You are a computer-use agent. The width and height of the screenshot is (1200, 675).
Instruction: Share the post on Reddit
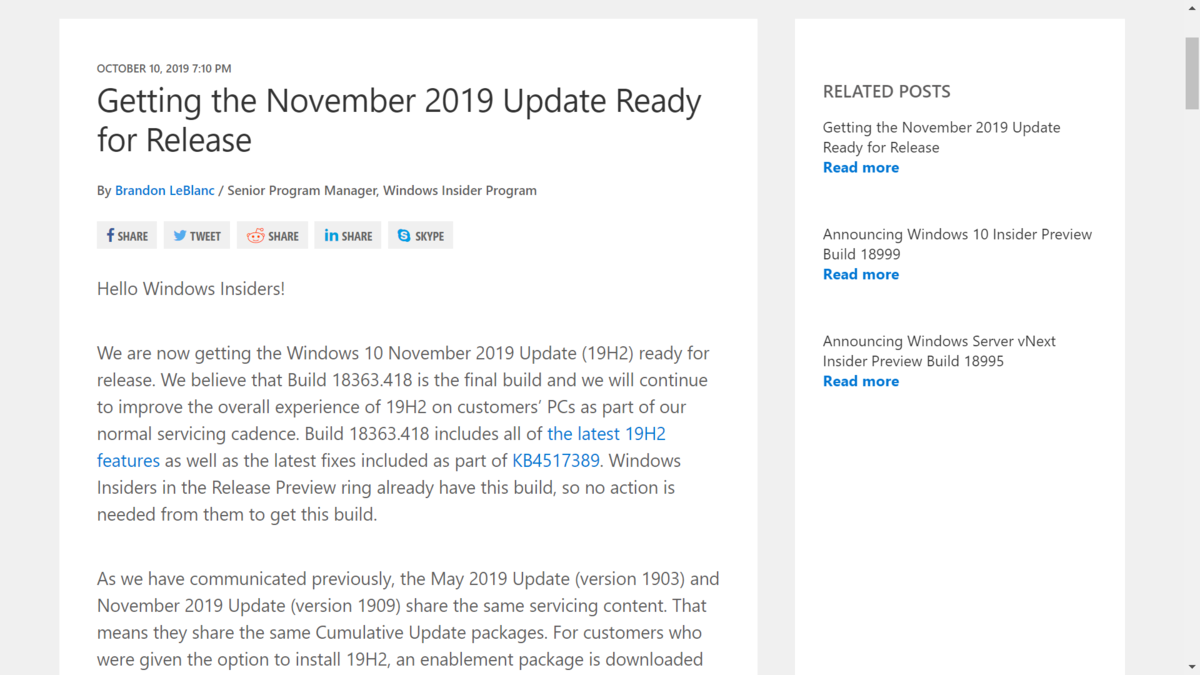pyautogui.click(x=272, y=236)
